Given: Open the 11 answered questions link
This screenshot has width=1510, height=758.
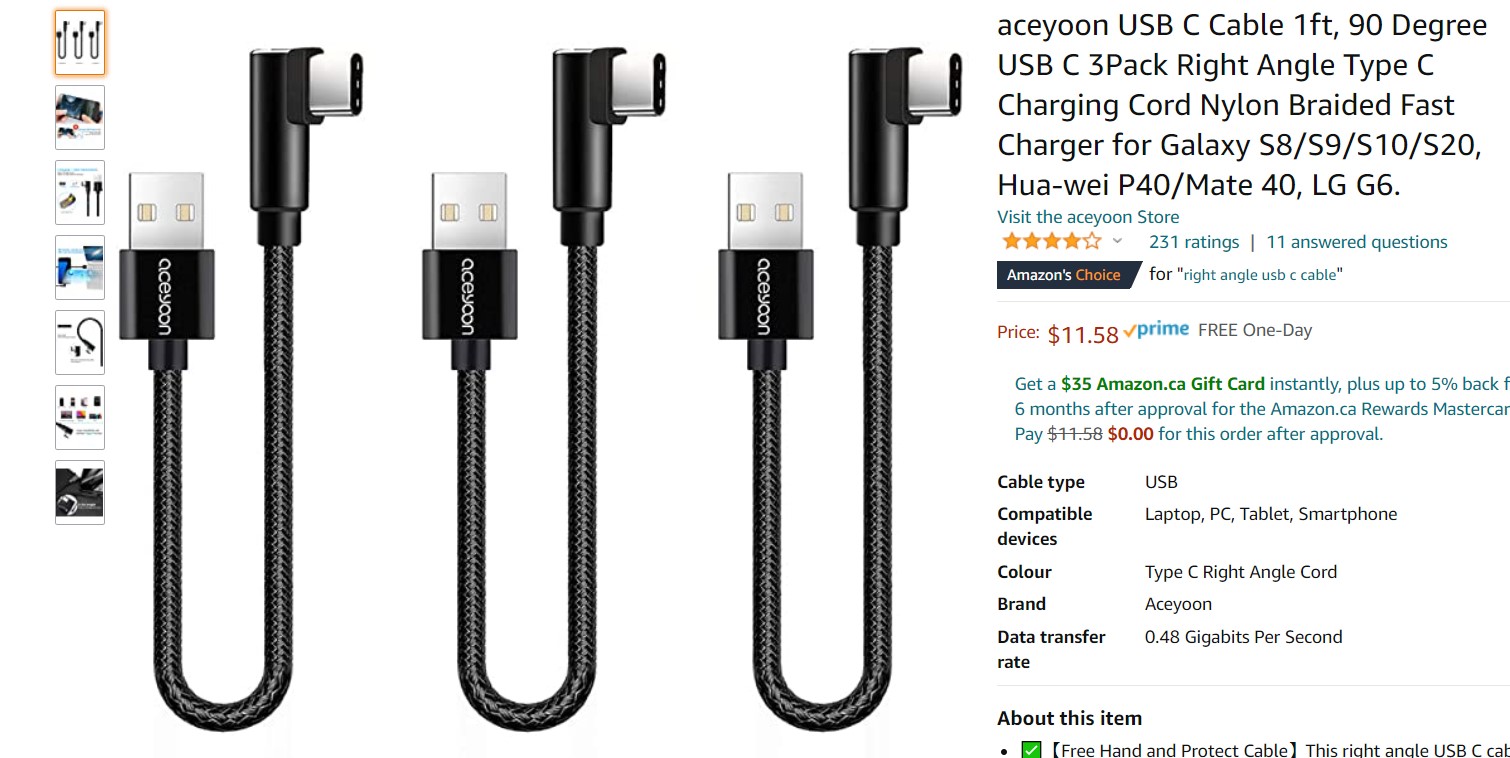Looking at the screenshot, I should click(1357, 242).
